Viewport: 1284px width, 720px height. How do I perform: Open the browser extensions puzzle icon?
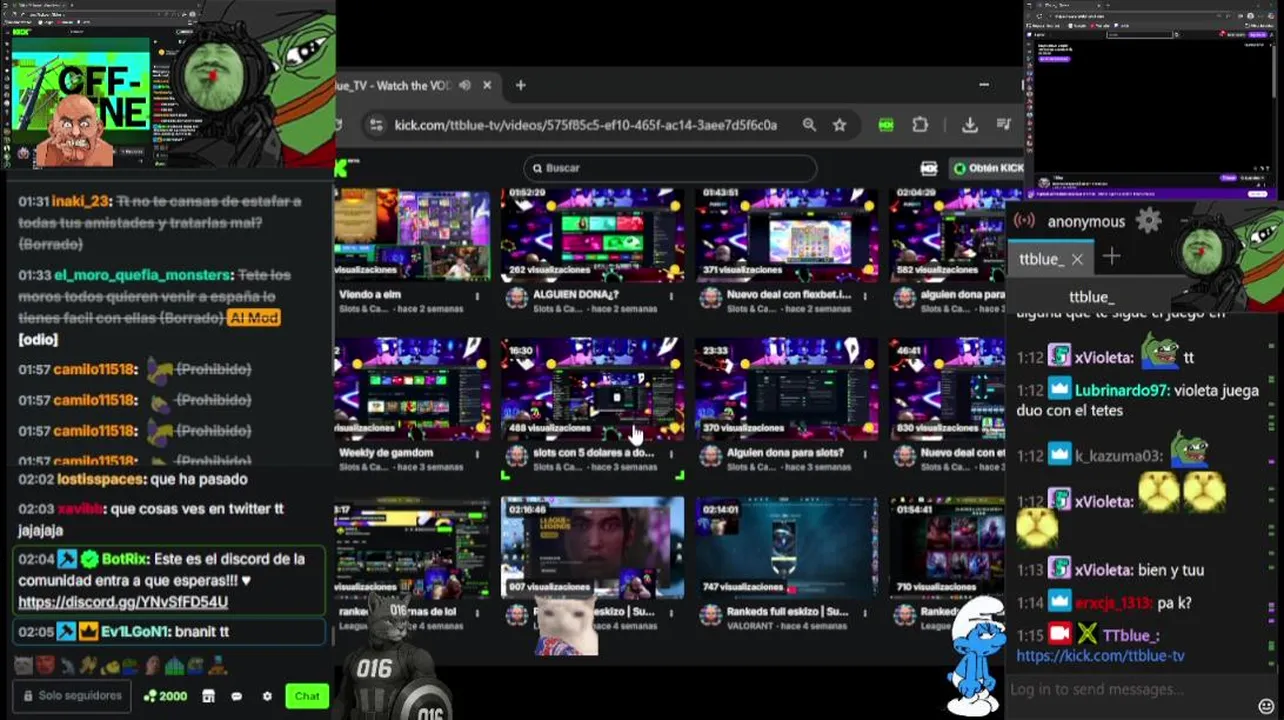point(921,125)
